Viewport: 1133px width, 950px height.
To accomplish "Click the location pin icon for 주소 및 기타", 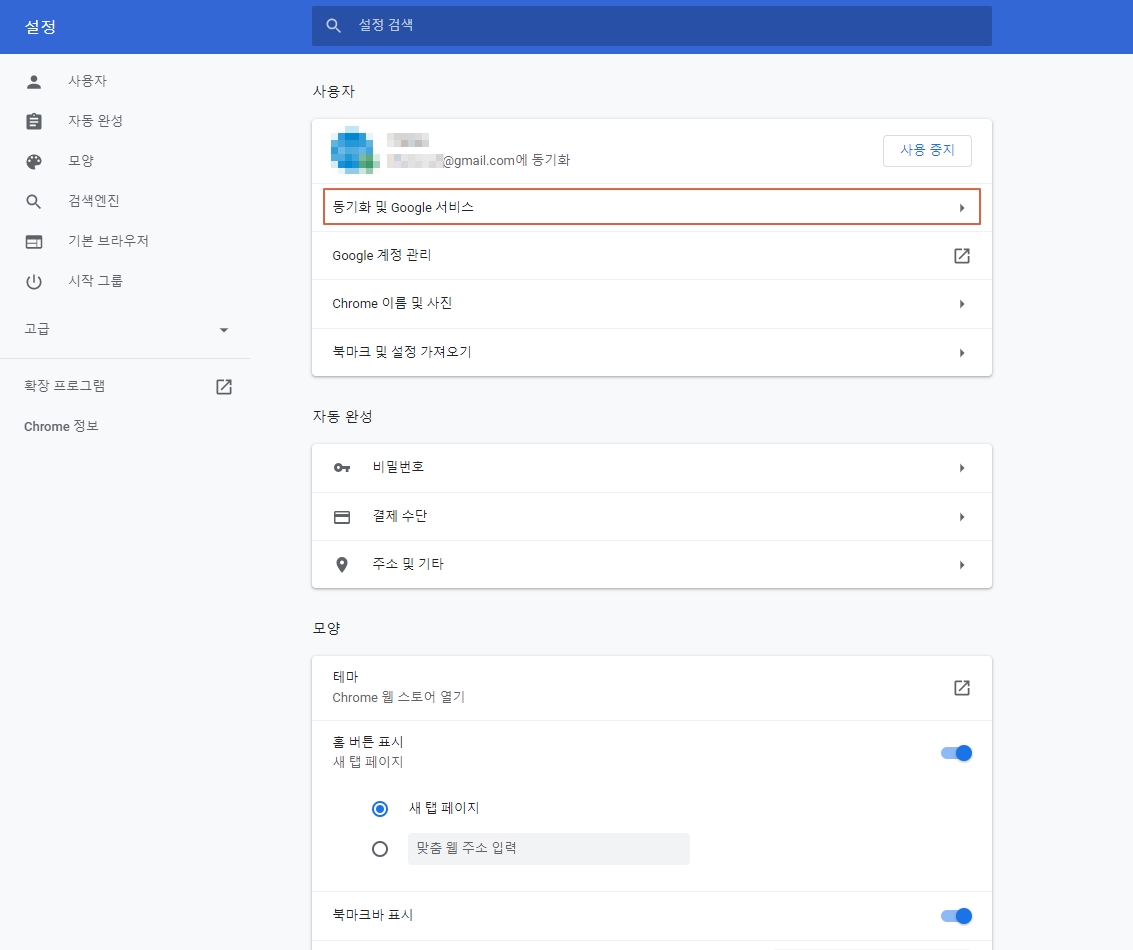I will click(x=342, y=565).
